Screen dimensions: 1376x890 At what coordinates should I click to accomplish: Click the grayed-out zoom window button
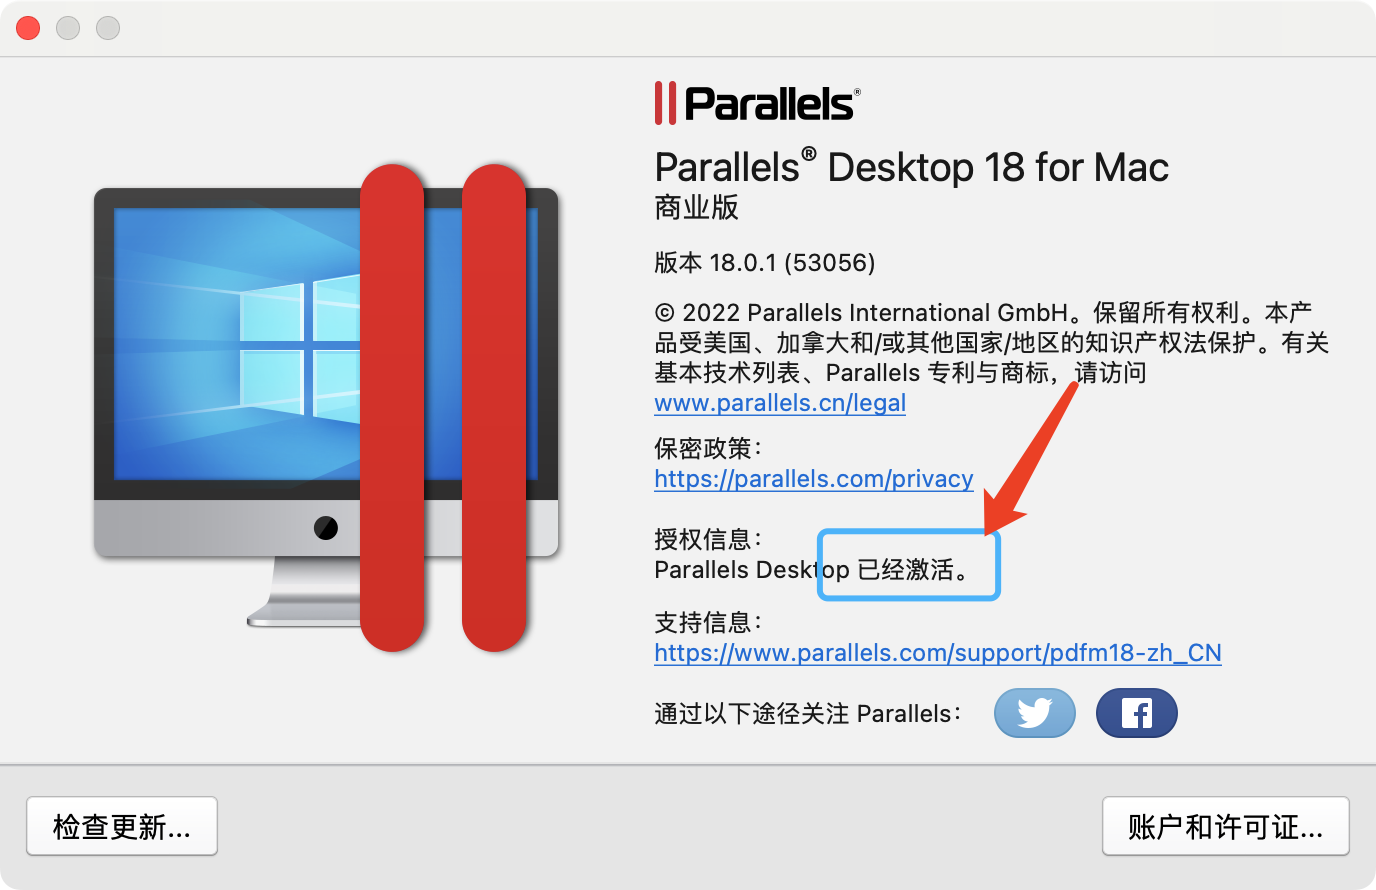point(108,28)
